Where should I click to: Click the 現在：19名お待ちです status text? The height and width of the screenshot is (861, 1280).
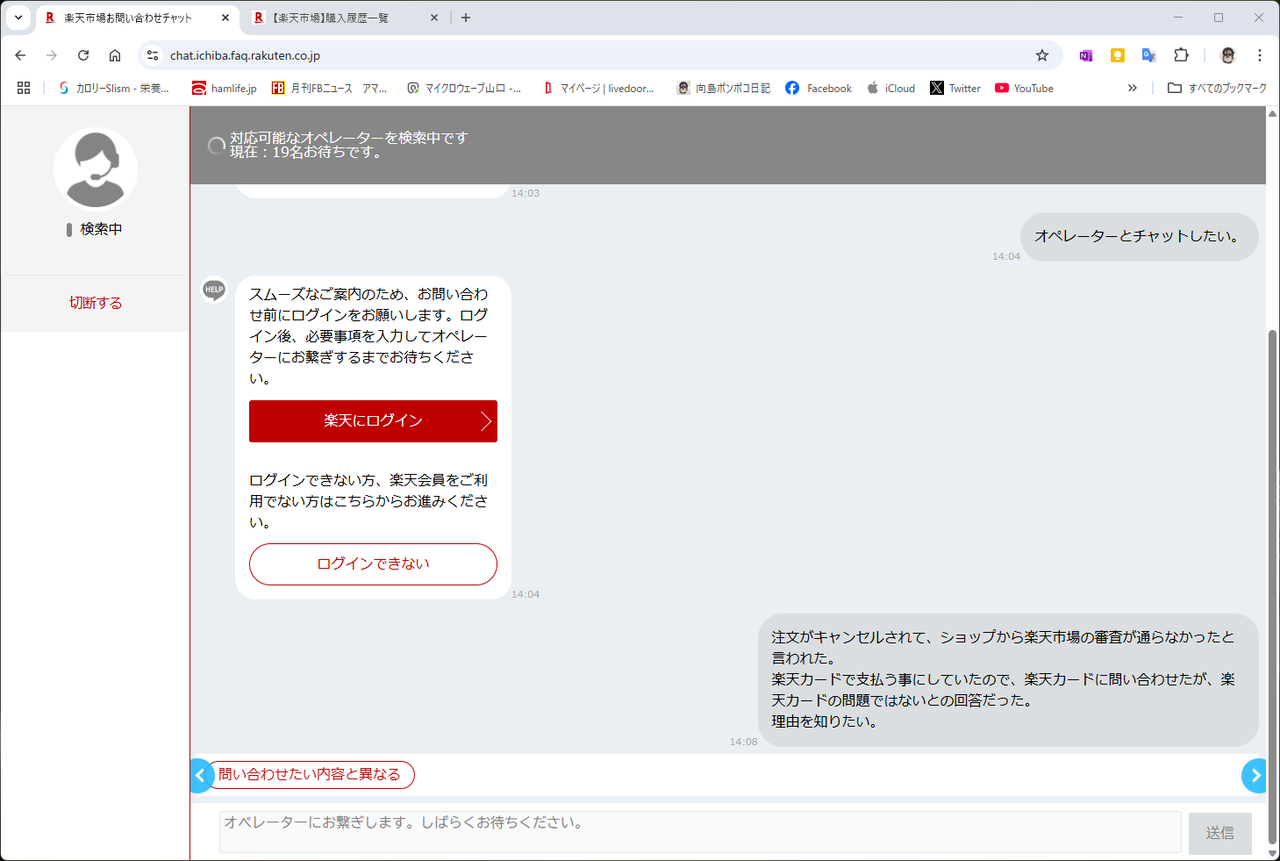coord(306,153)
